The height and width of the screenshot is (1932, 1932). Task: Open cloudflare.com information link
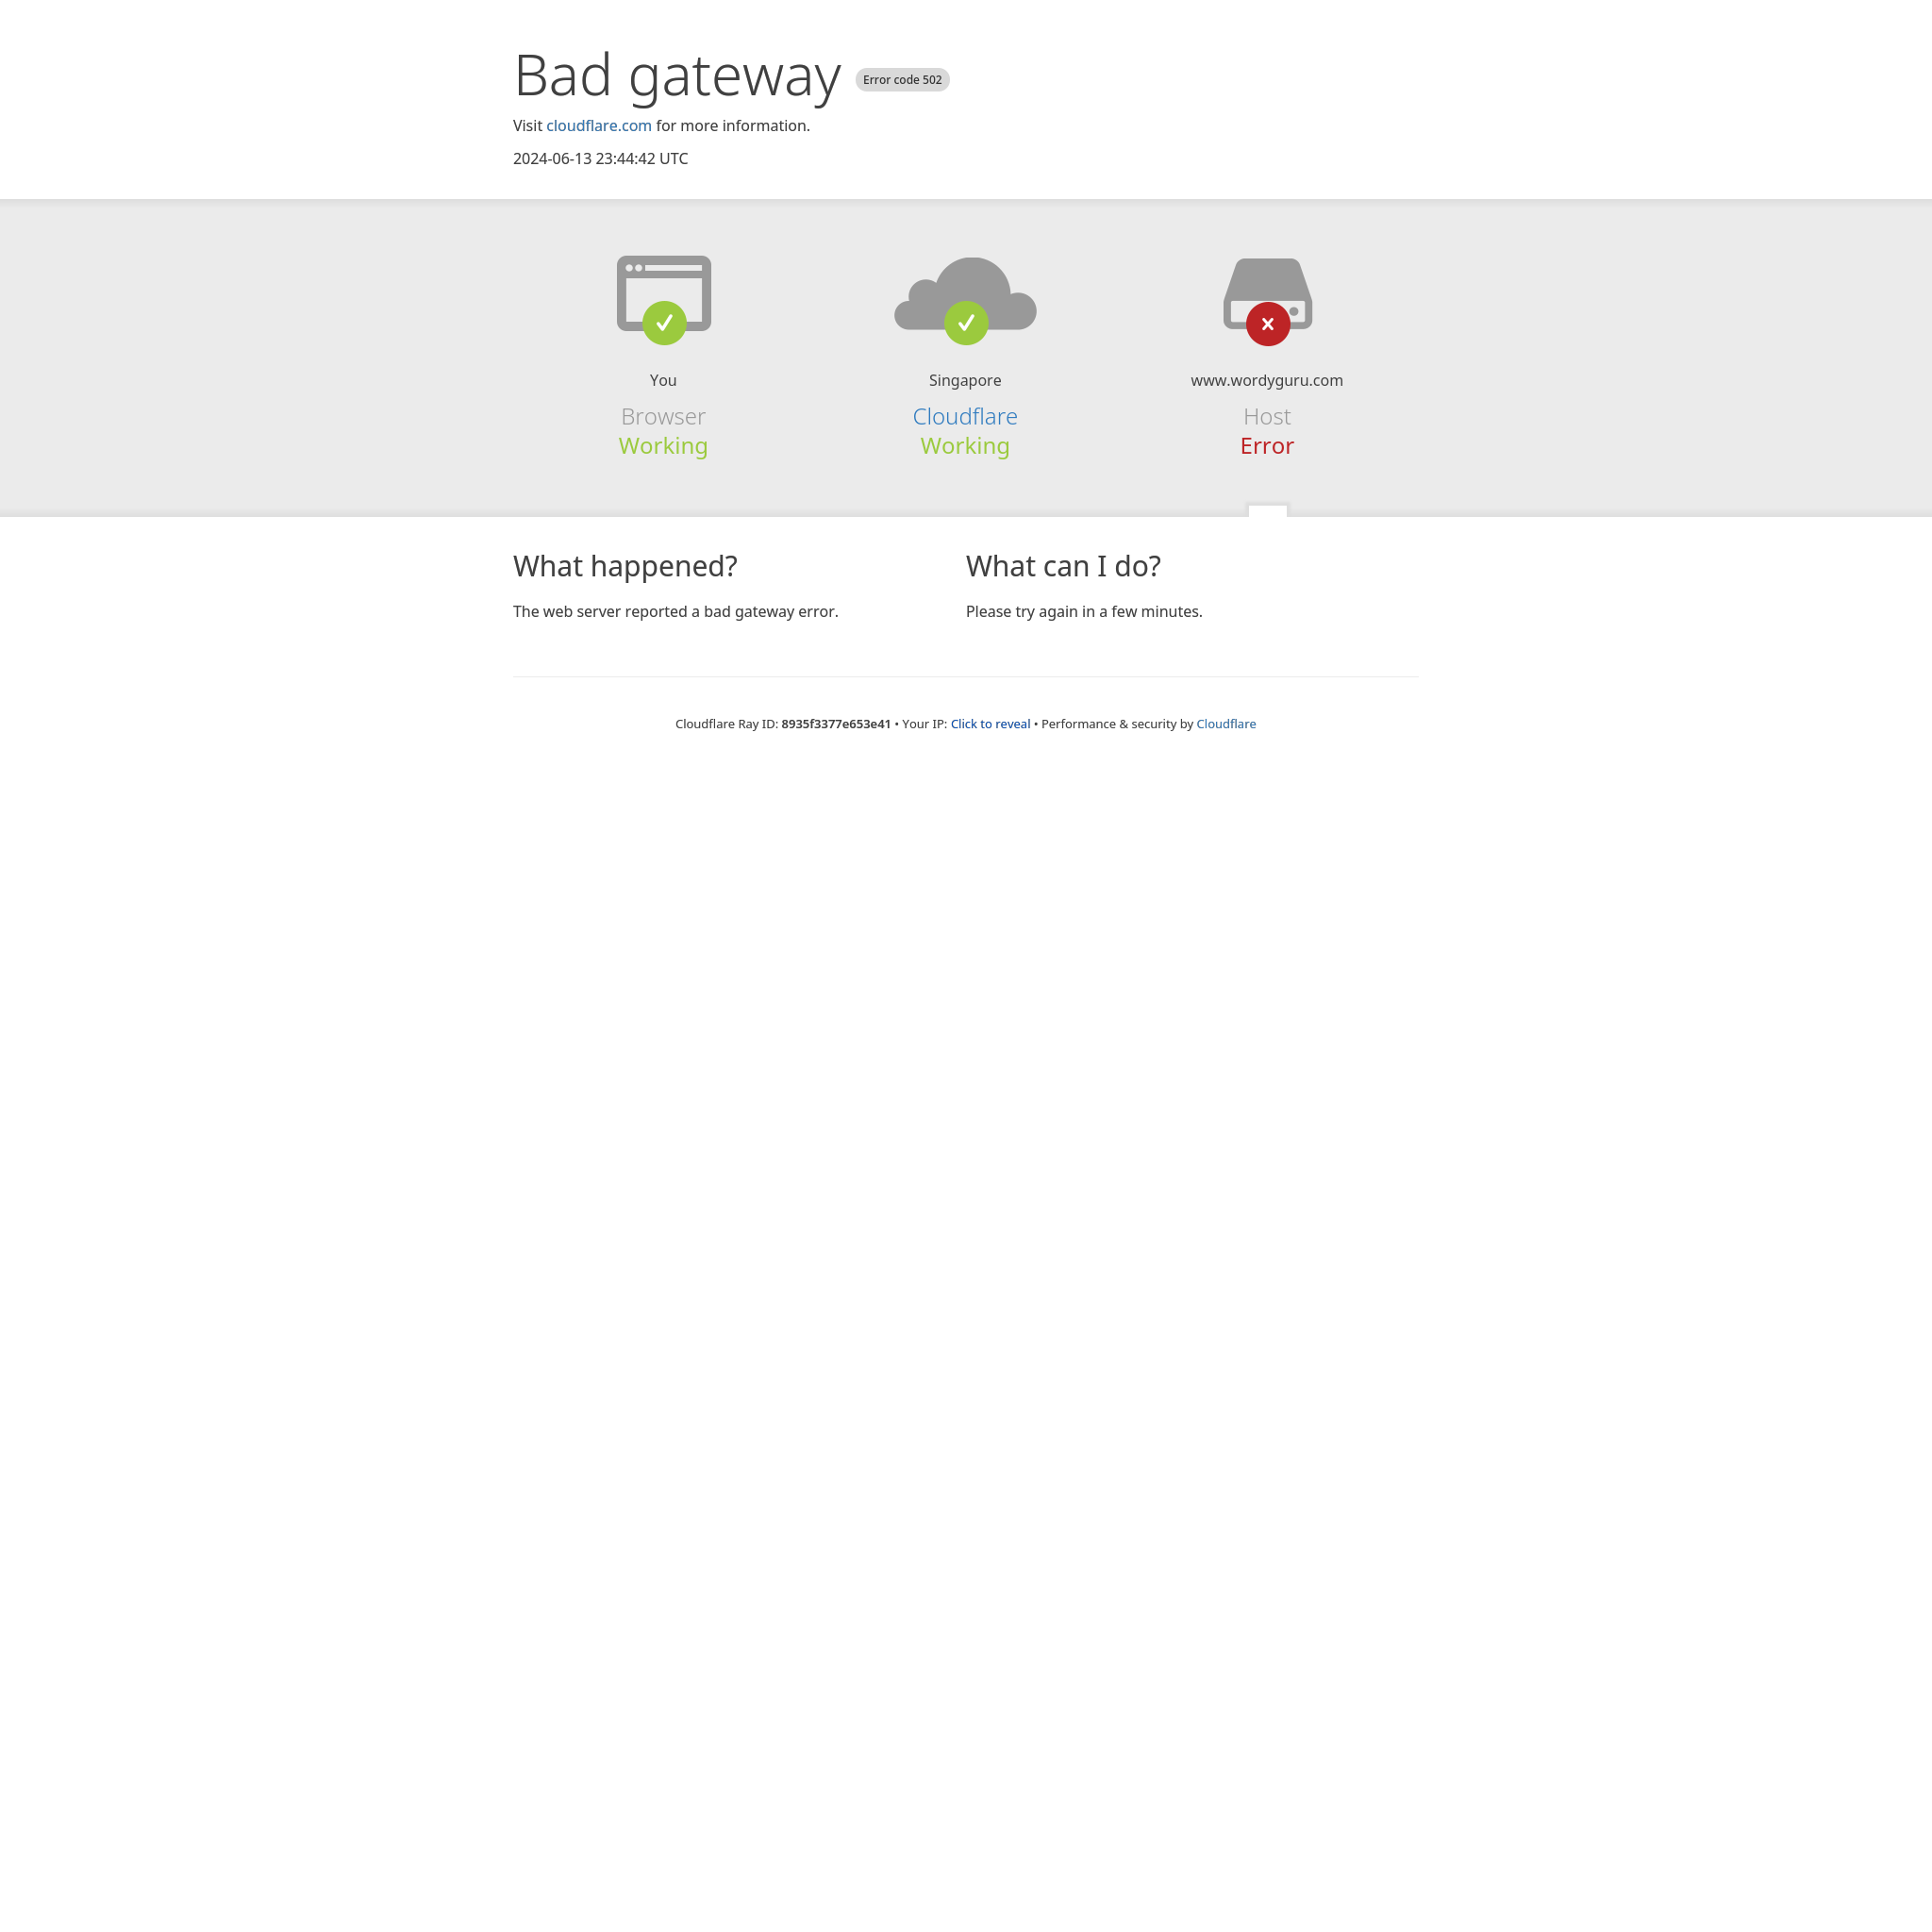598,124
